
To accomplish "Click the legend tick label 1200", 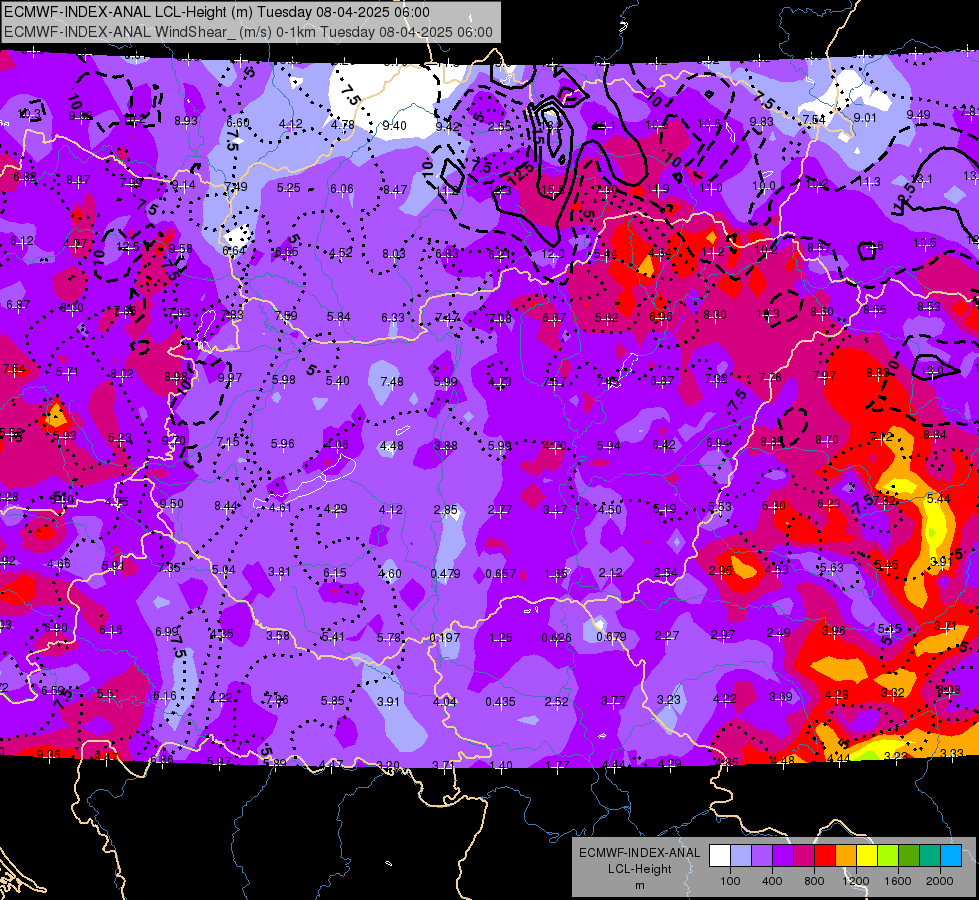I will click(855, 881).
